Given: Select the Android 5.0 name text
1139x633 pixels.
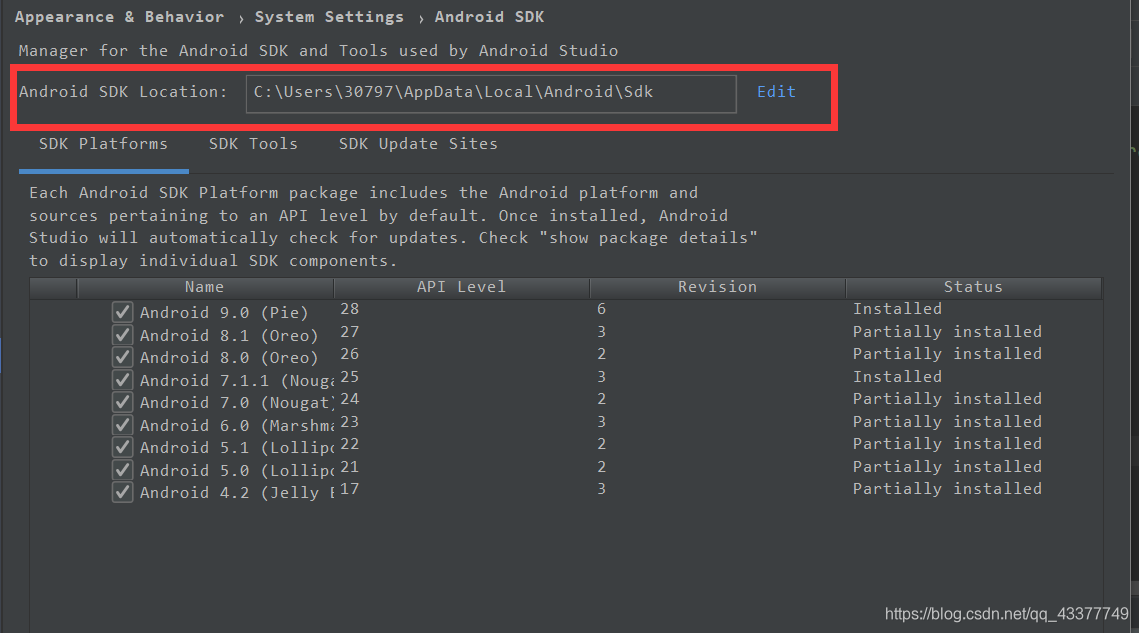Looking at the screenshot, I should click(x=236, y=470).
